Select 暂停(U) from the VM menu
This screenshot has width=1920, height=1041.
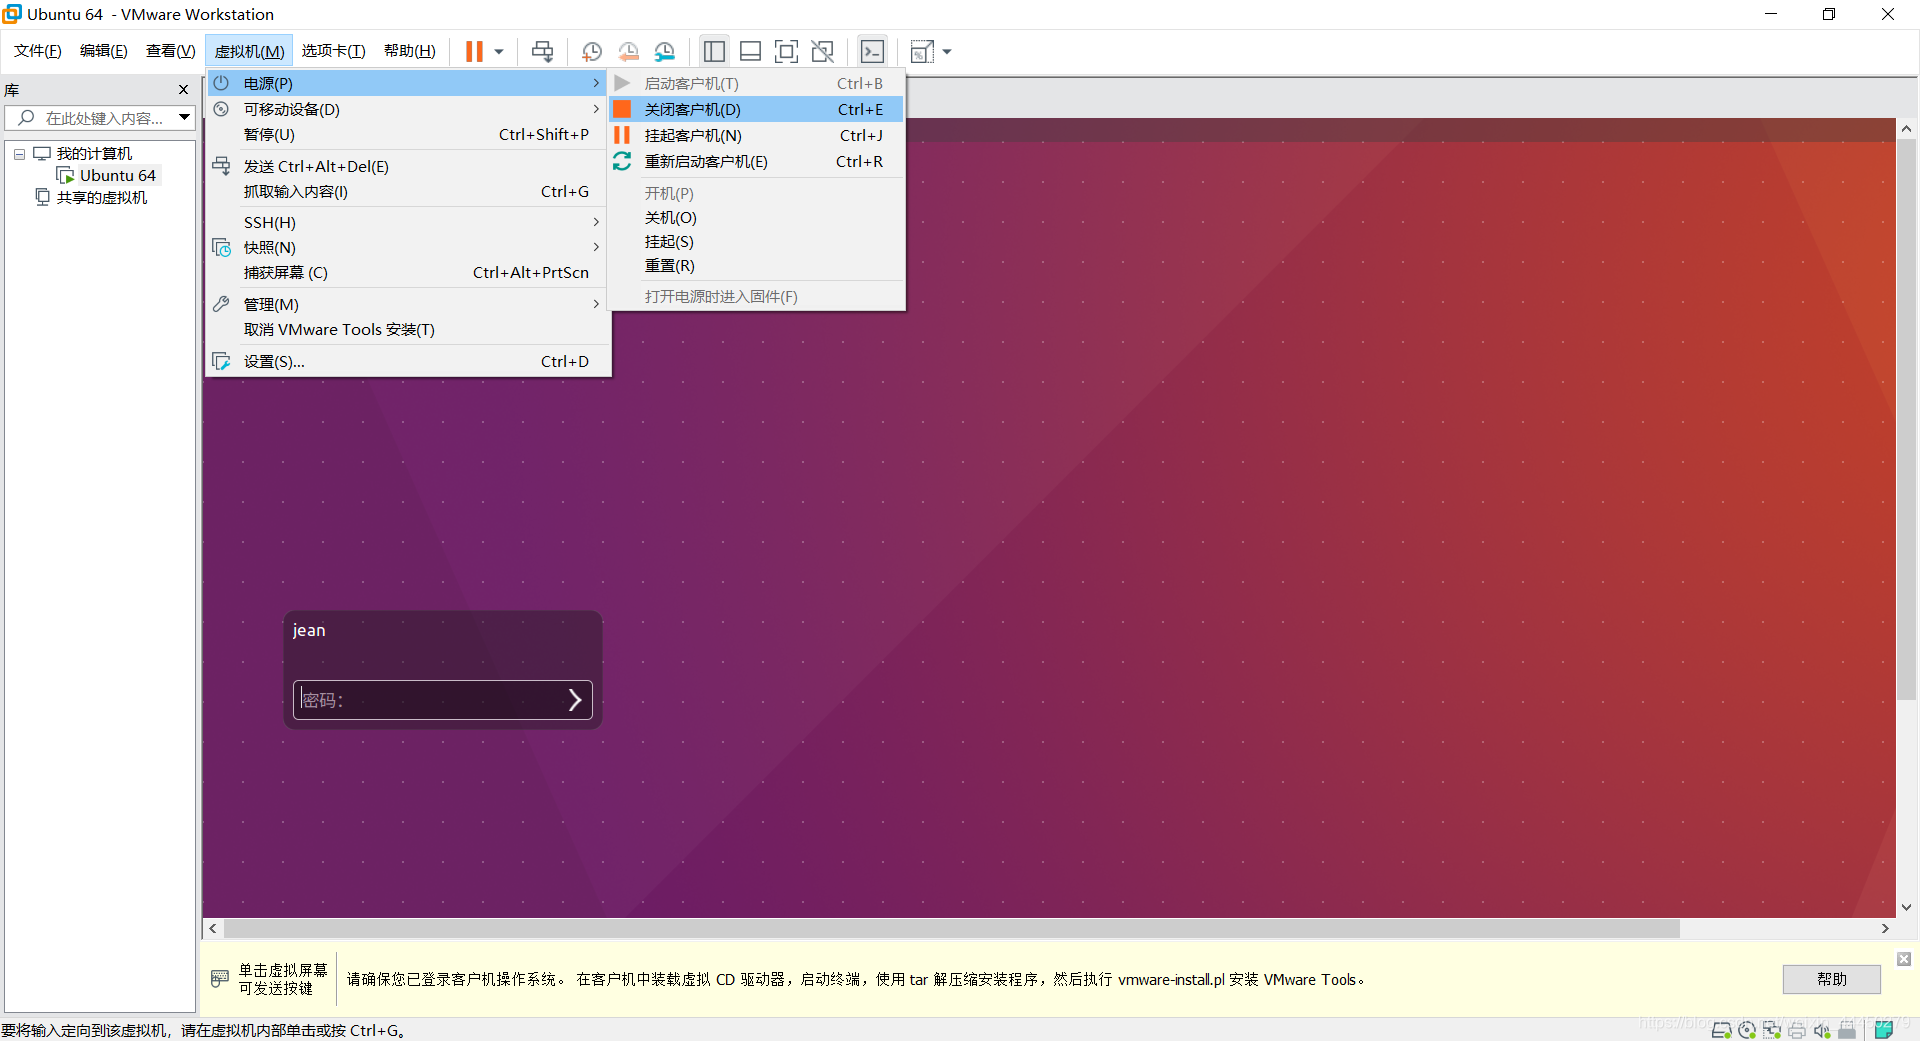pyautogui.click(x=407, y=134)
